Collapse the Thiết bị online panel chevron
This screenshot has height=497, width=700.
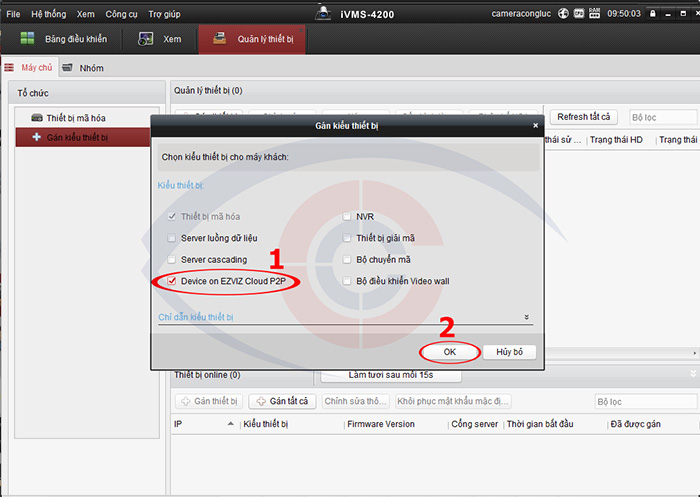[693, 374]
